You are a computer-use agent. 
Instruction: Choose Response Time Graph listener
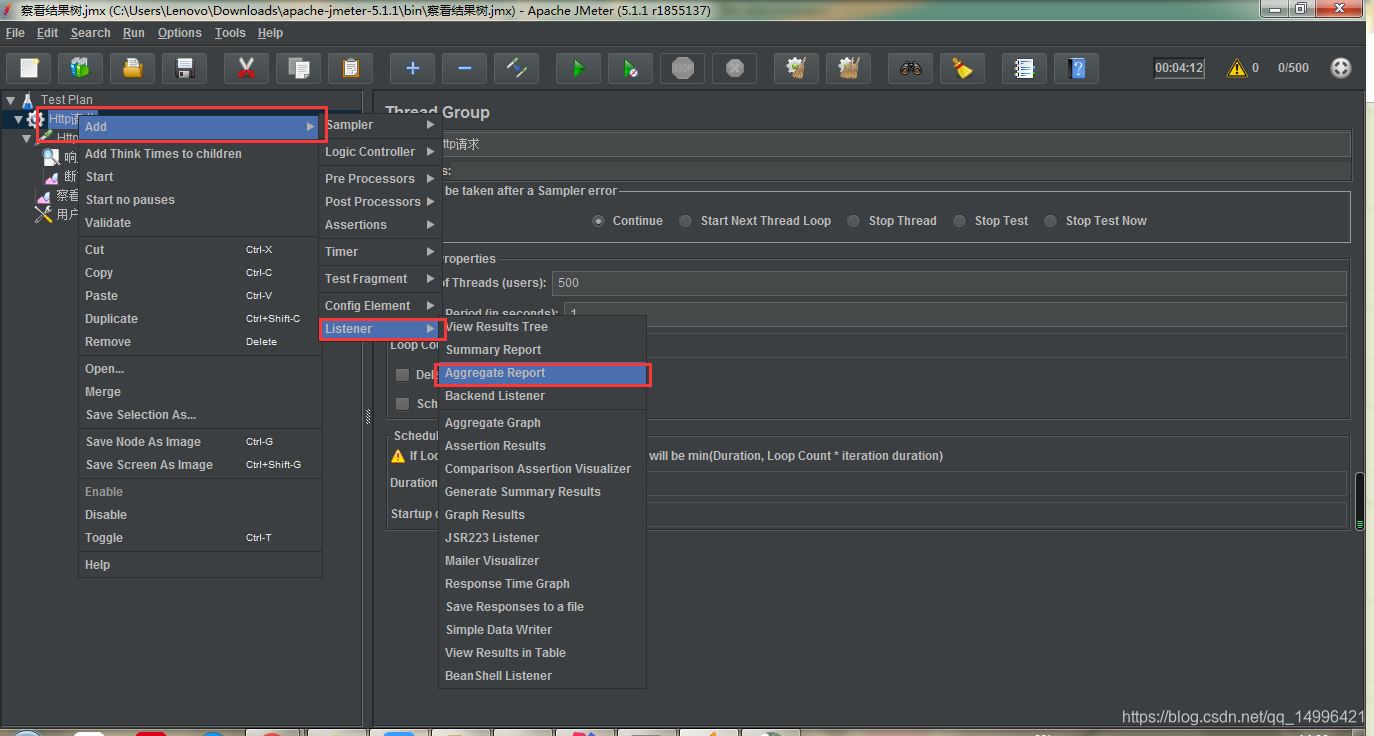(543, 584)
